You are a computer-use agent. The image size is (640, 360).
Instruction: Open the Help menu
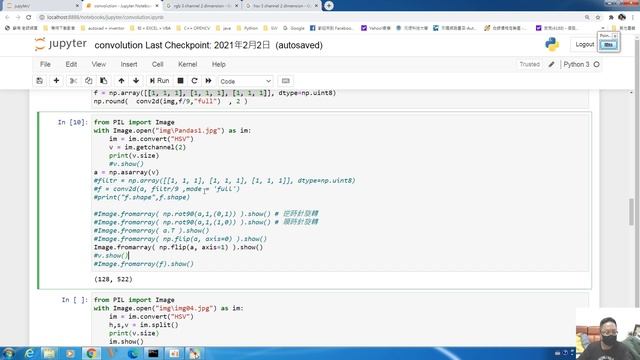[218, 64]
